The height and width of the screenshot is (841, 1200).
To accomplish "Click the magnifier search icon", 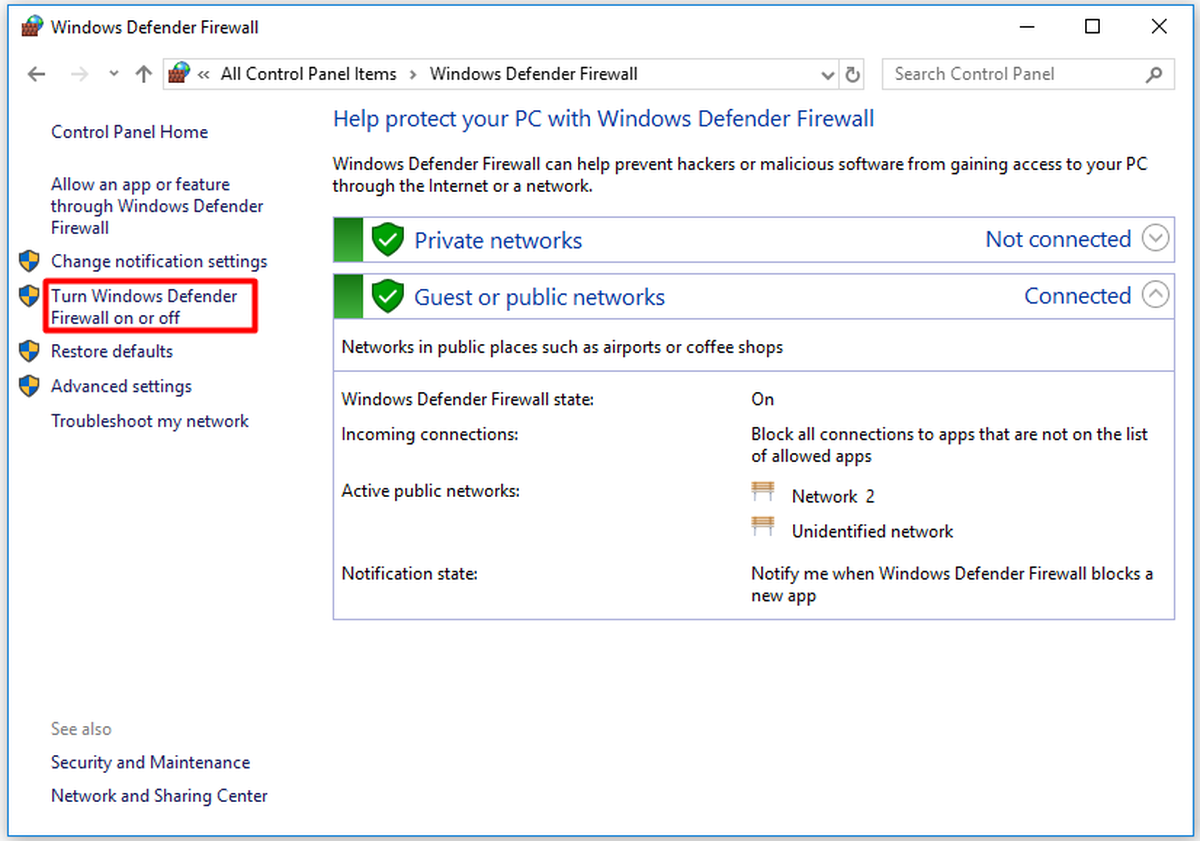I will coord(1154,74).
